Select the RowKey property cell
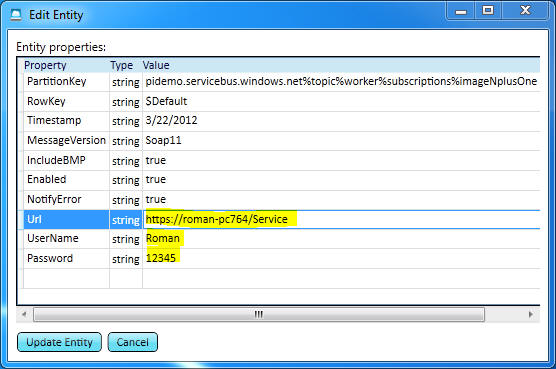The height and width of the screenshot is (369, 556). tap(66, 102)
